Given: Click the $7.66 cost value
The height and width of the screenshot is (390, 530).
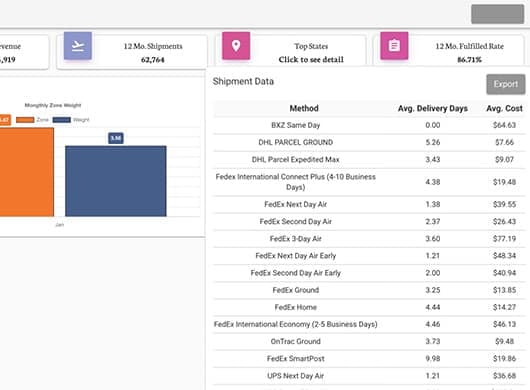Looking at the screenshot, I should click(504, 142).
